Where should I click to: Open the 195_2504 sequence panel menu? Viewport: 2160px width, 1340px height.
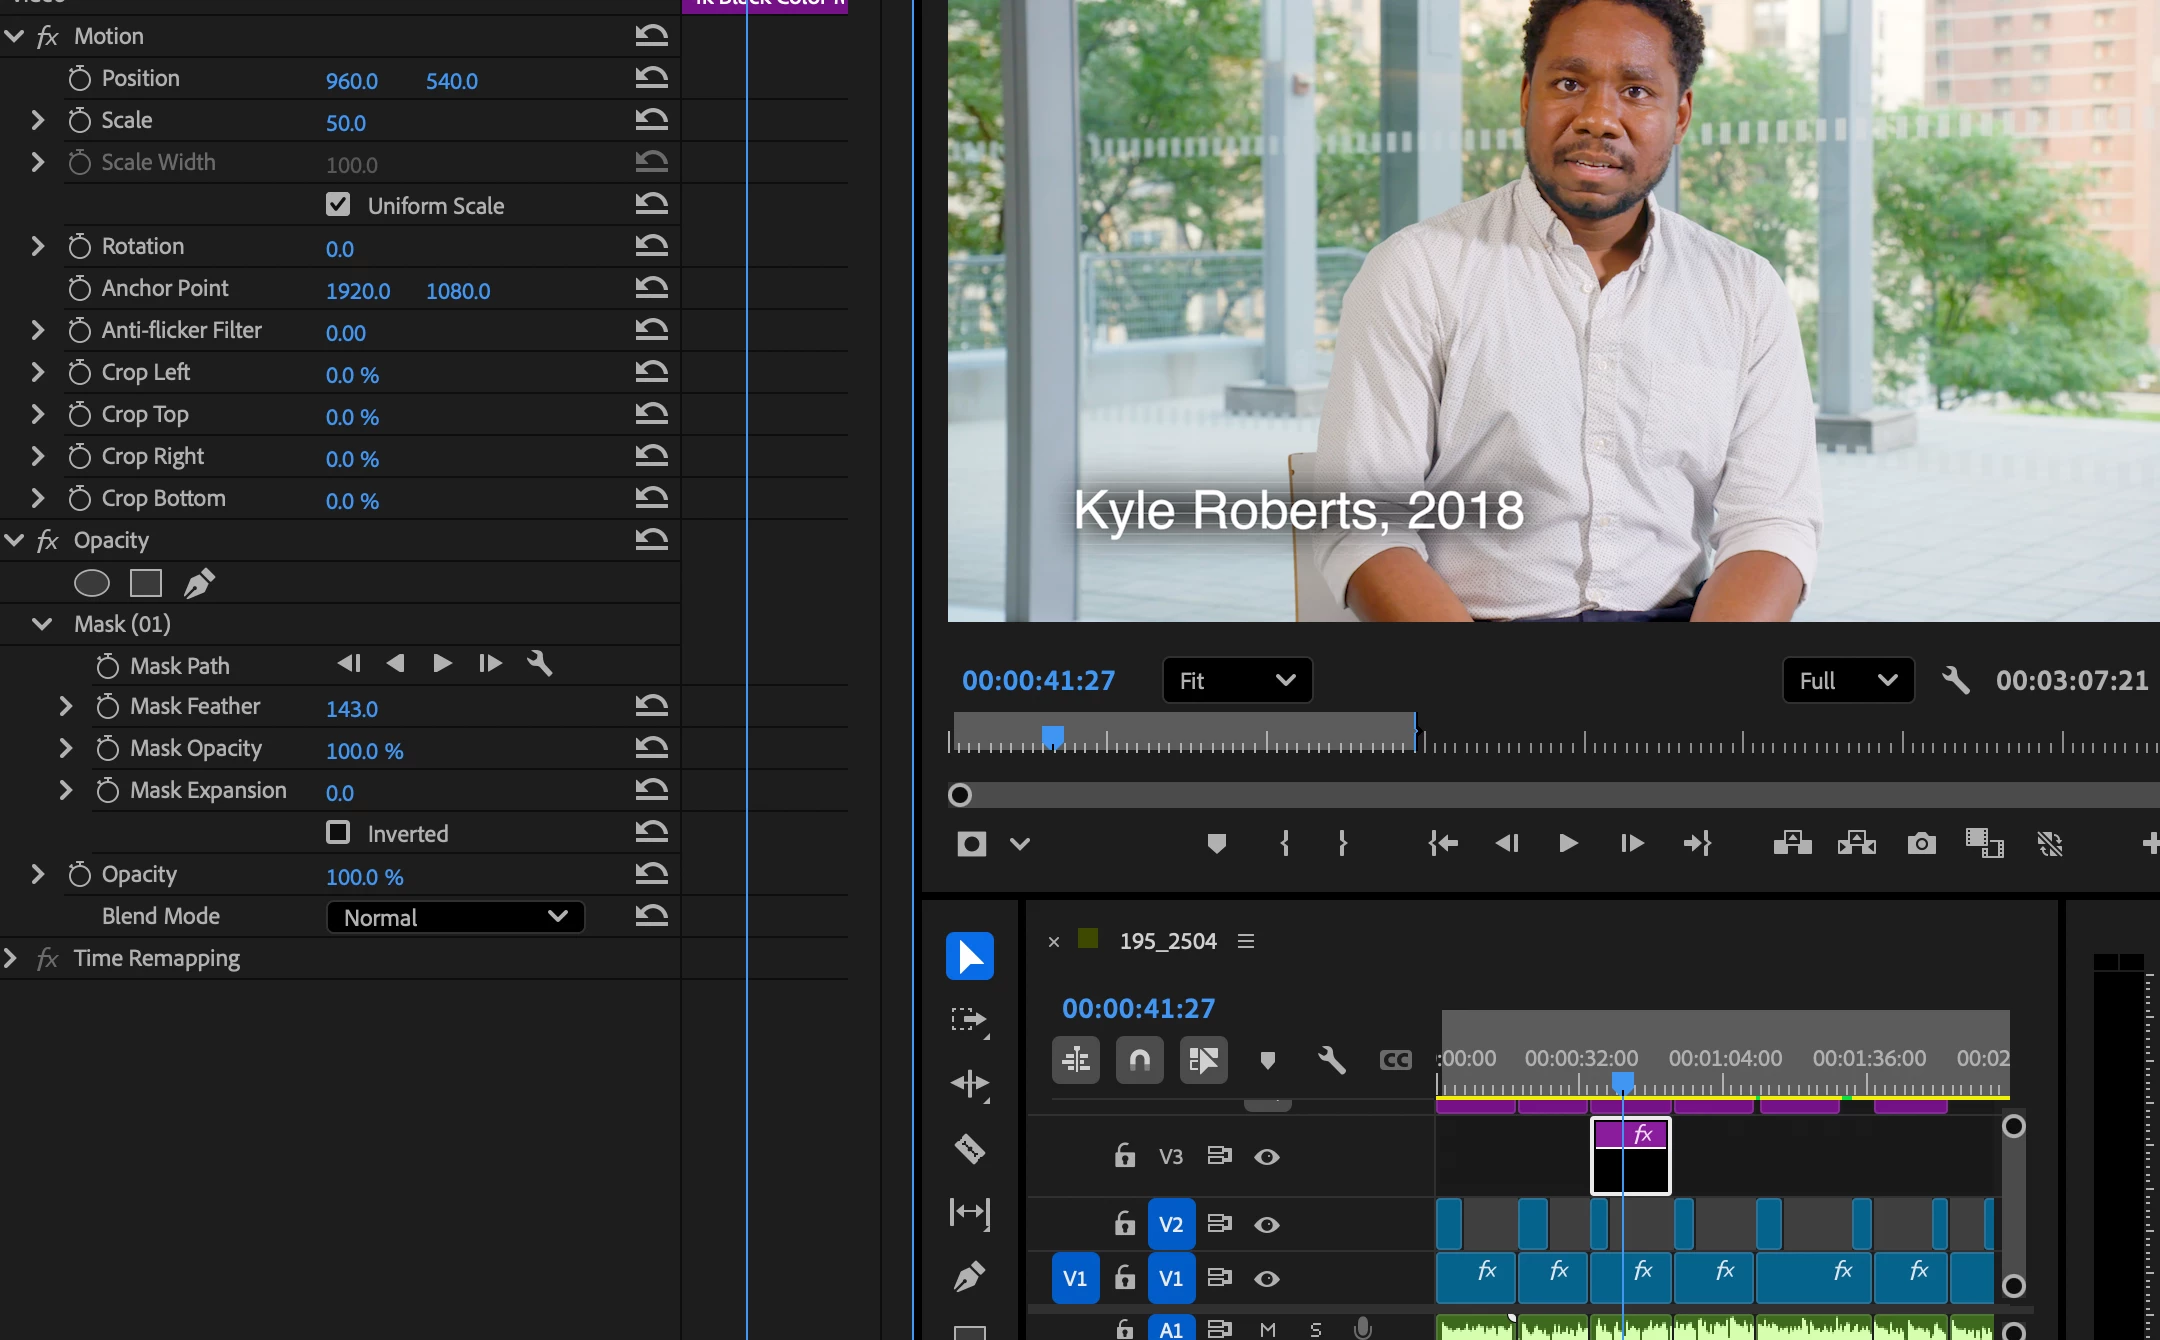1245,941
